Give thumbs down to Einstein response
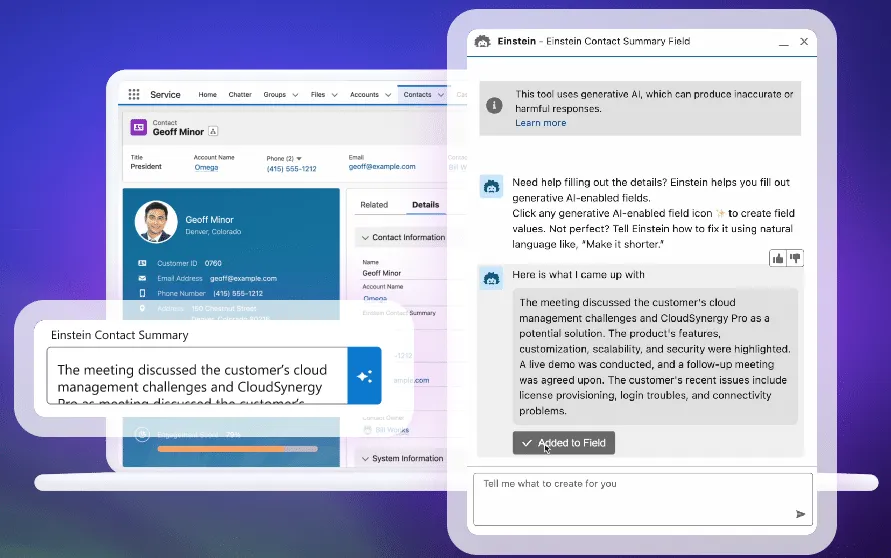The image size is (891, 558). (795, 259)
